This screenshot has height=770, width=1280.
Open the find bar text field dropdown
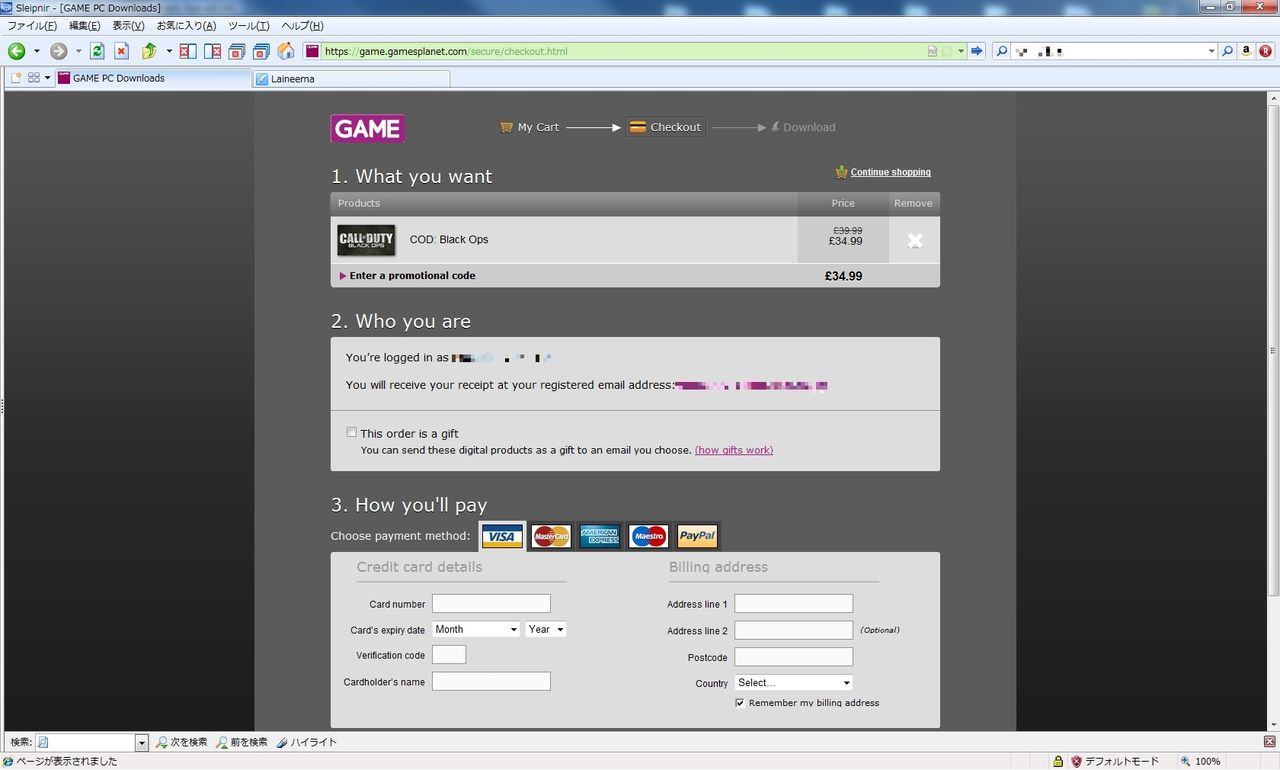coord(141,743)
